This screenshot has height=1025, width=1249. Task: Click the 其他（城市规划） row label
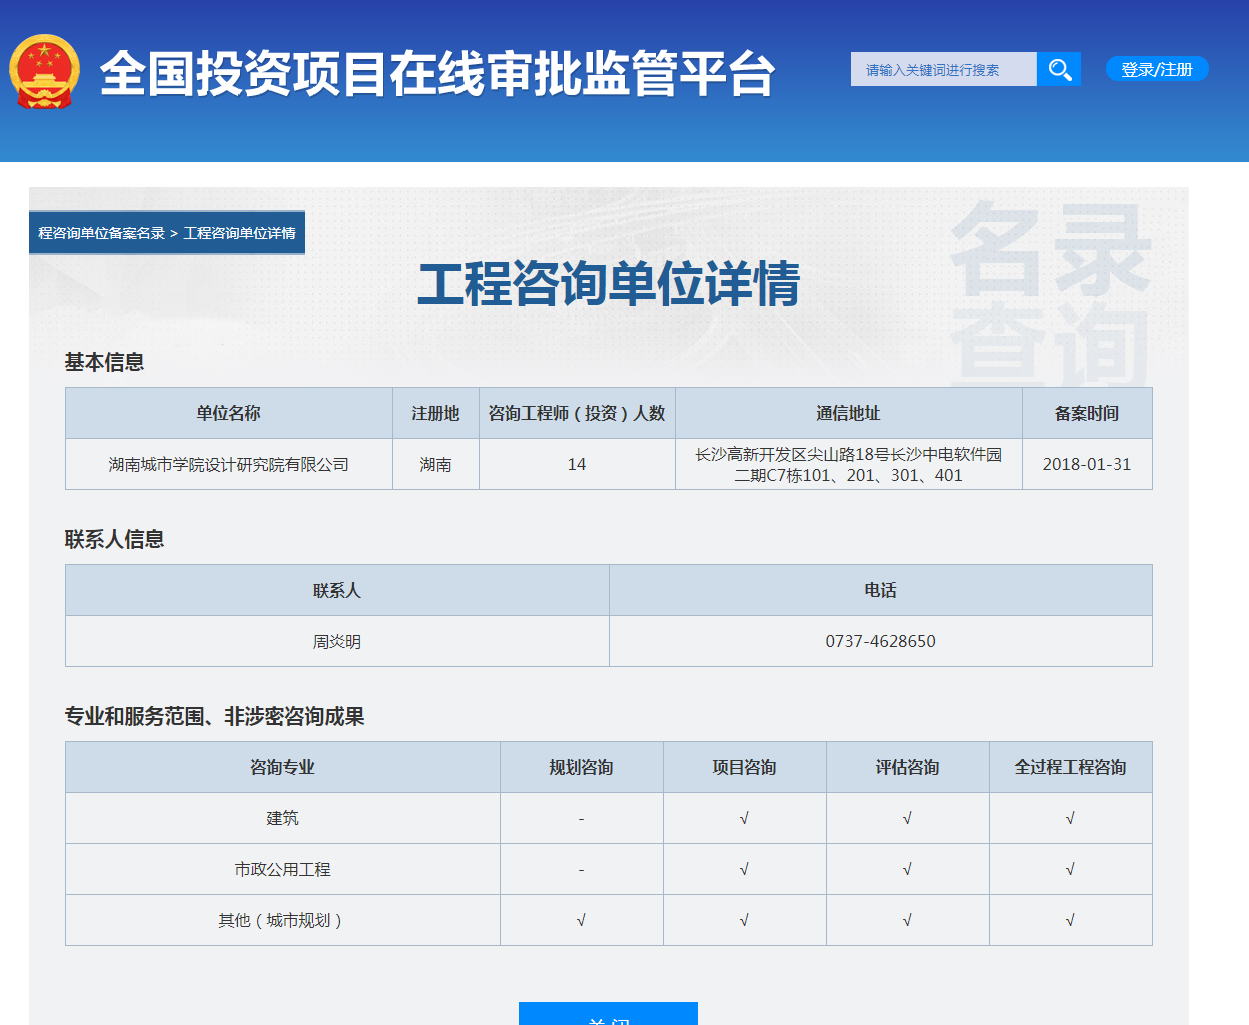click(x=283, y=921)
